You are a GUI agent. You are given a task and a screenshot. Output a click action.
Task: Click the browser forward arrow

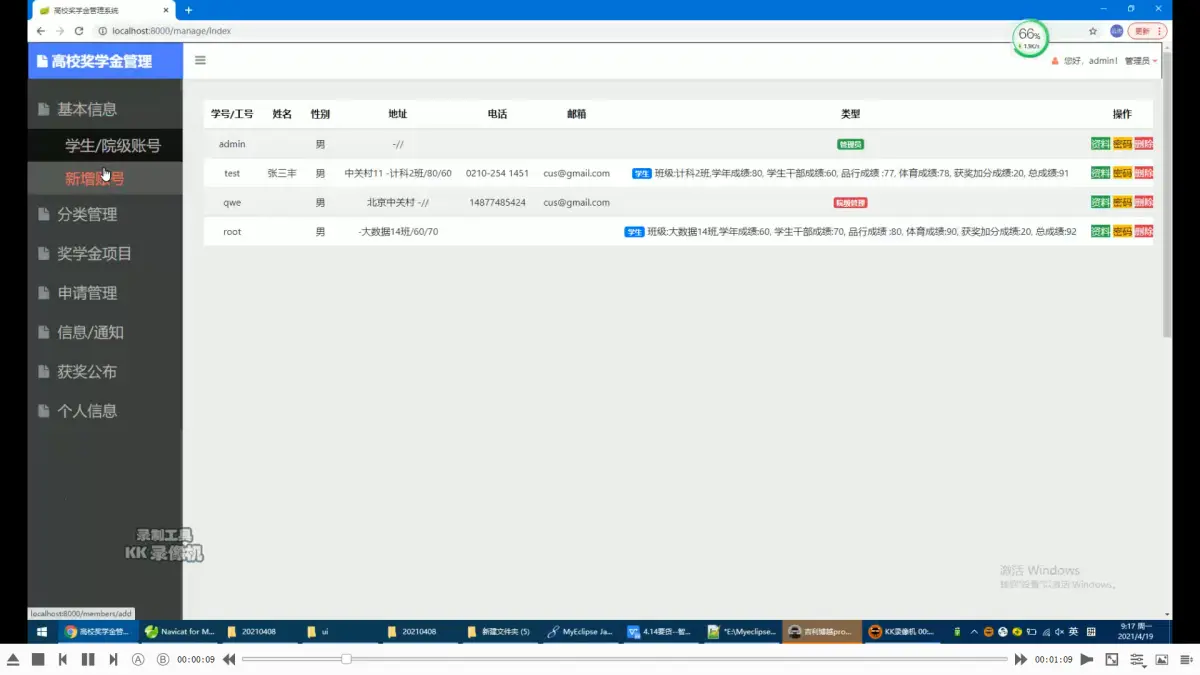(59, 31)
